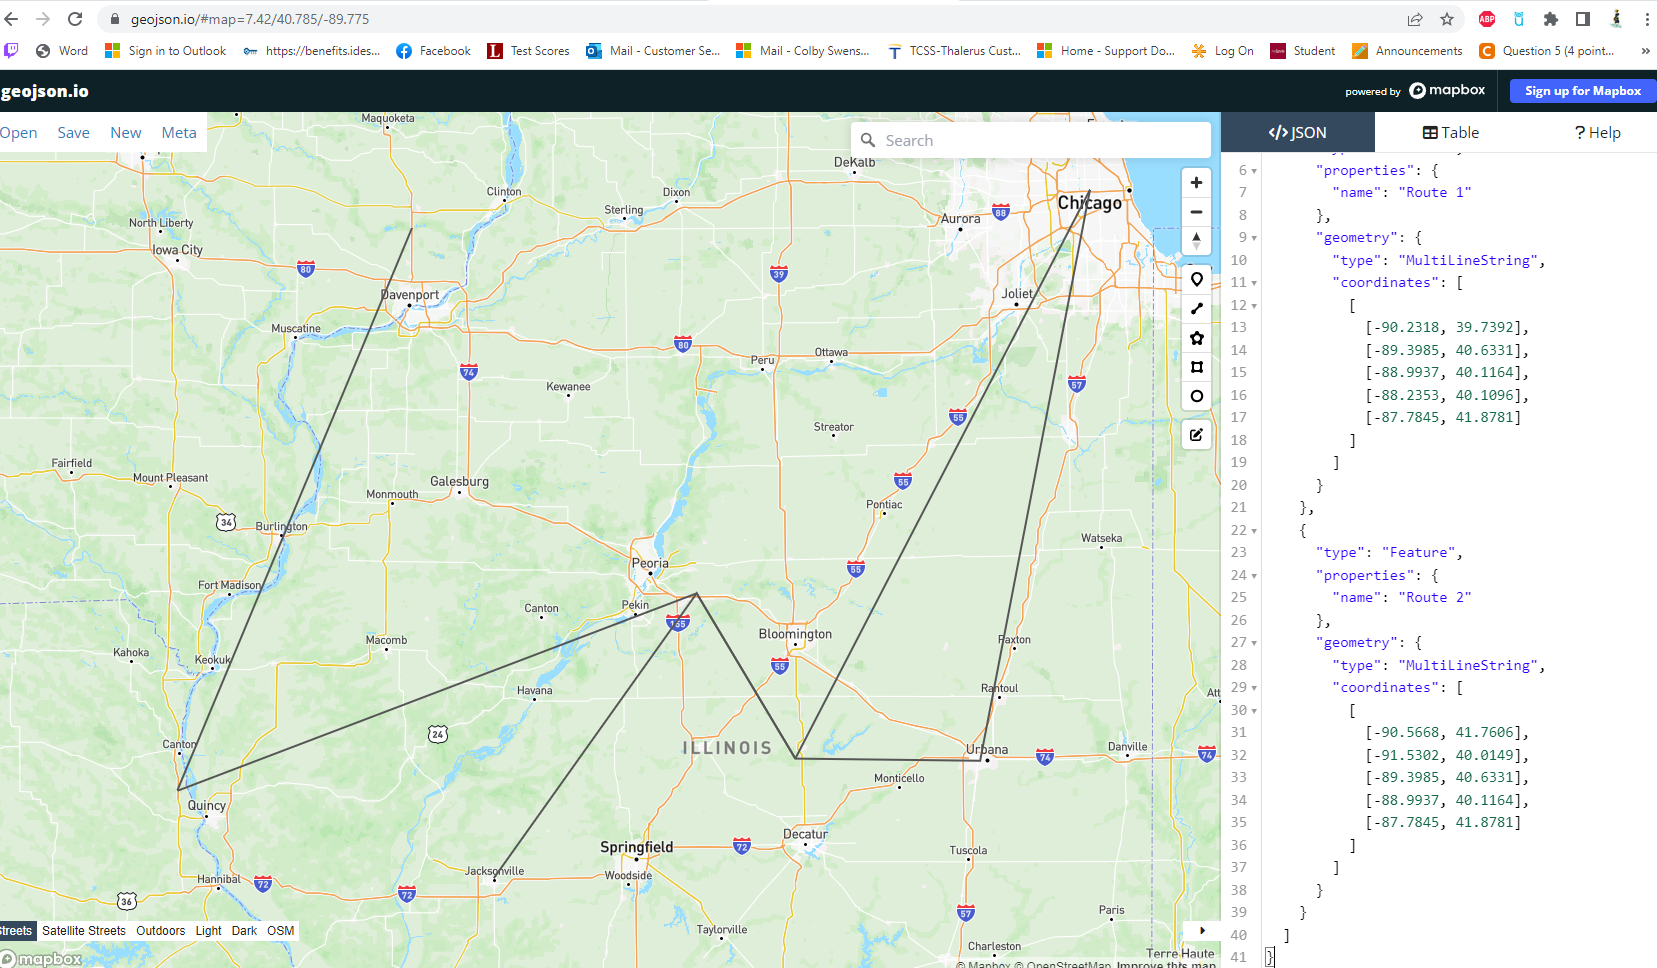Collapse JSON fold at line 30
1657x968 pixels.
tap(1254, 711)
